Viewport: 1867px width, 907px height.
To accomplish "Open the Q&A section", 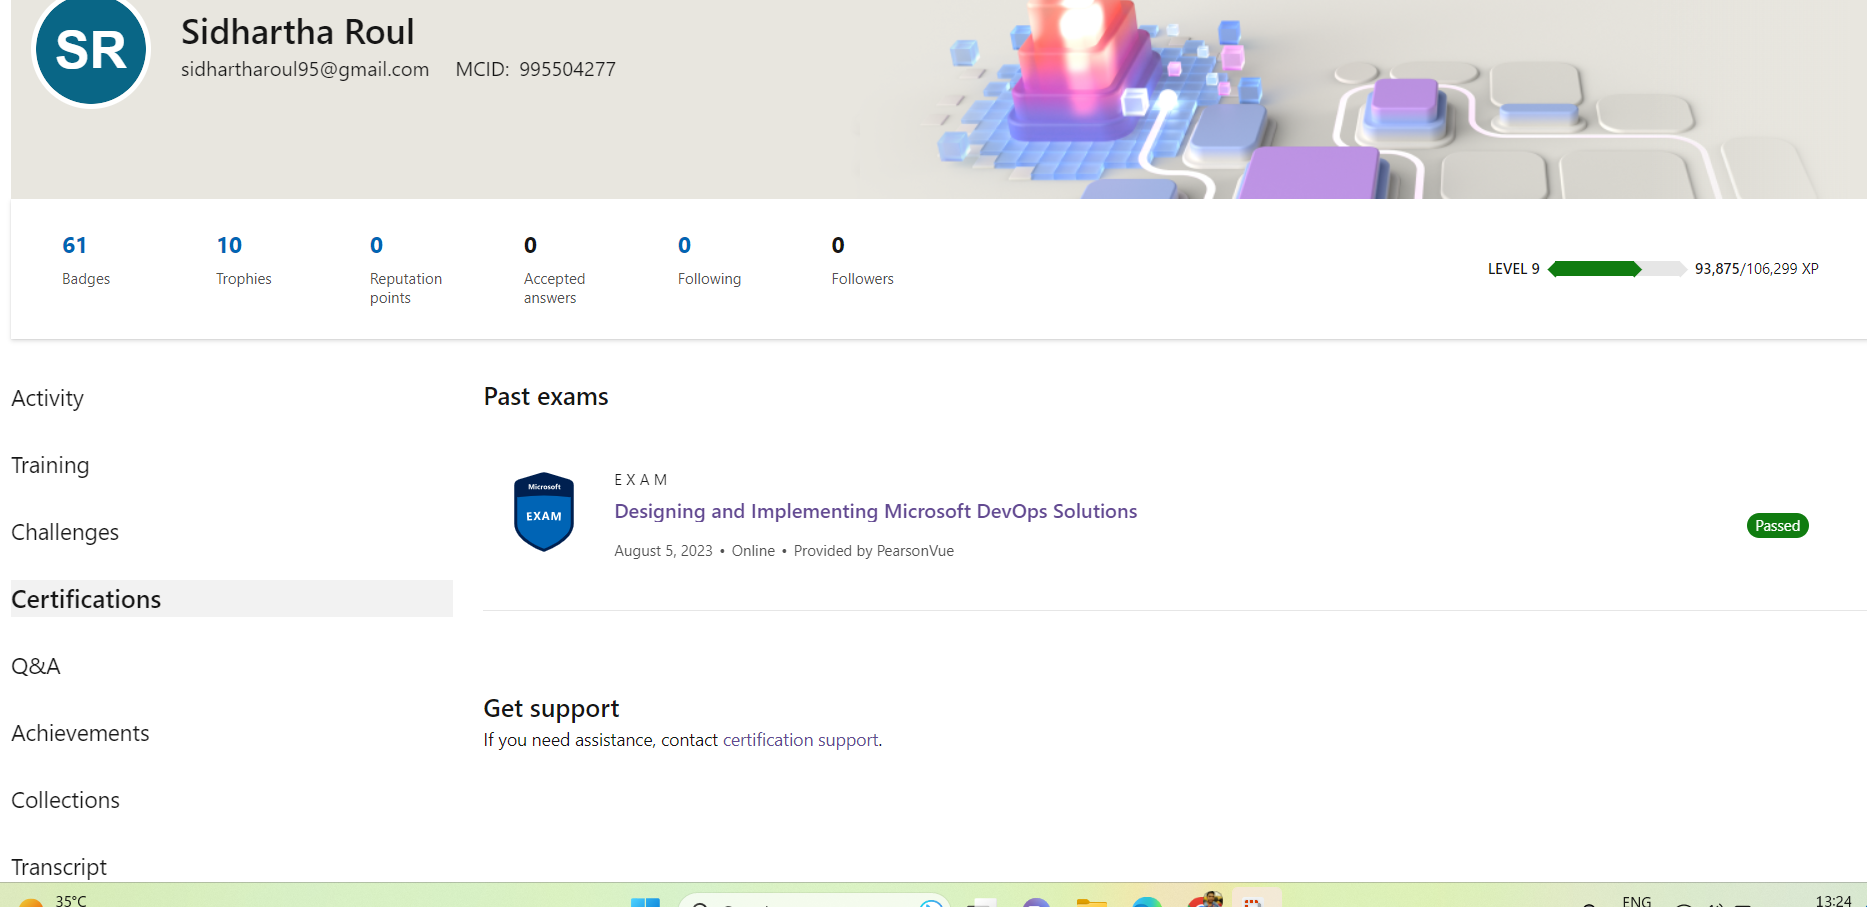I will click(x=36, y=666).
